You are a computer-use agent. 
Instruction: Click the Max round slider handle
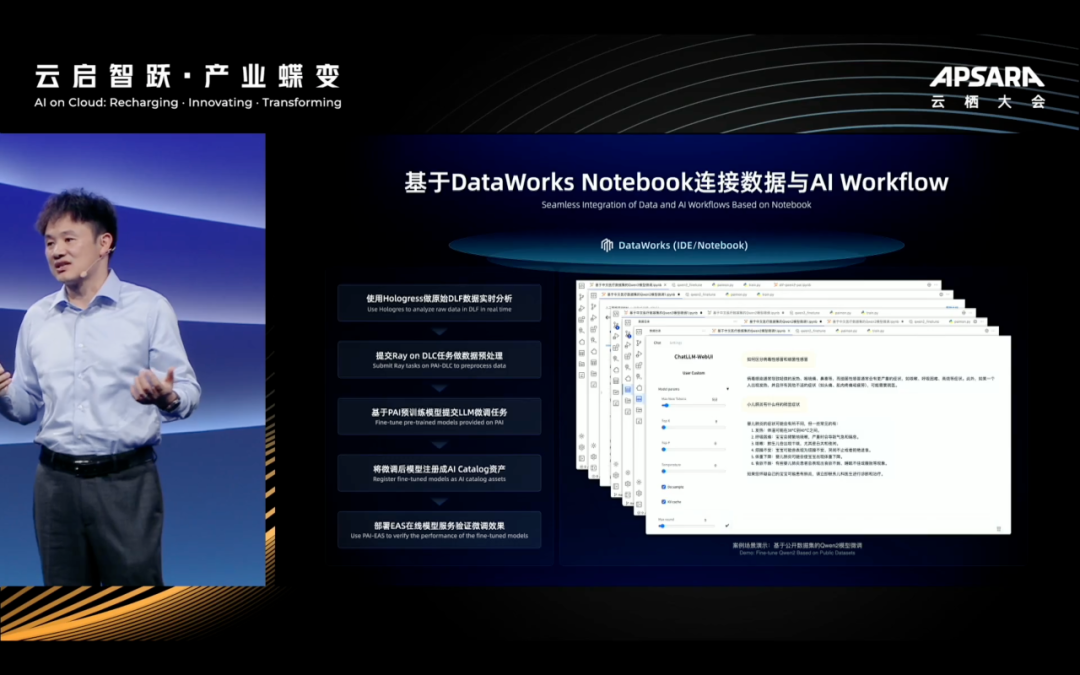663,526
